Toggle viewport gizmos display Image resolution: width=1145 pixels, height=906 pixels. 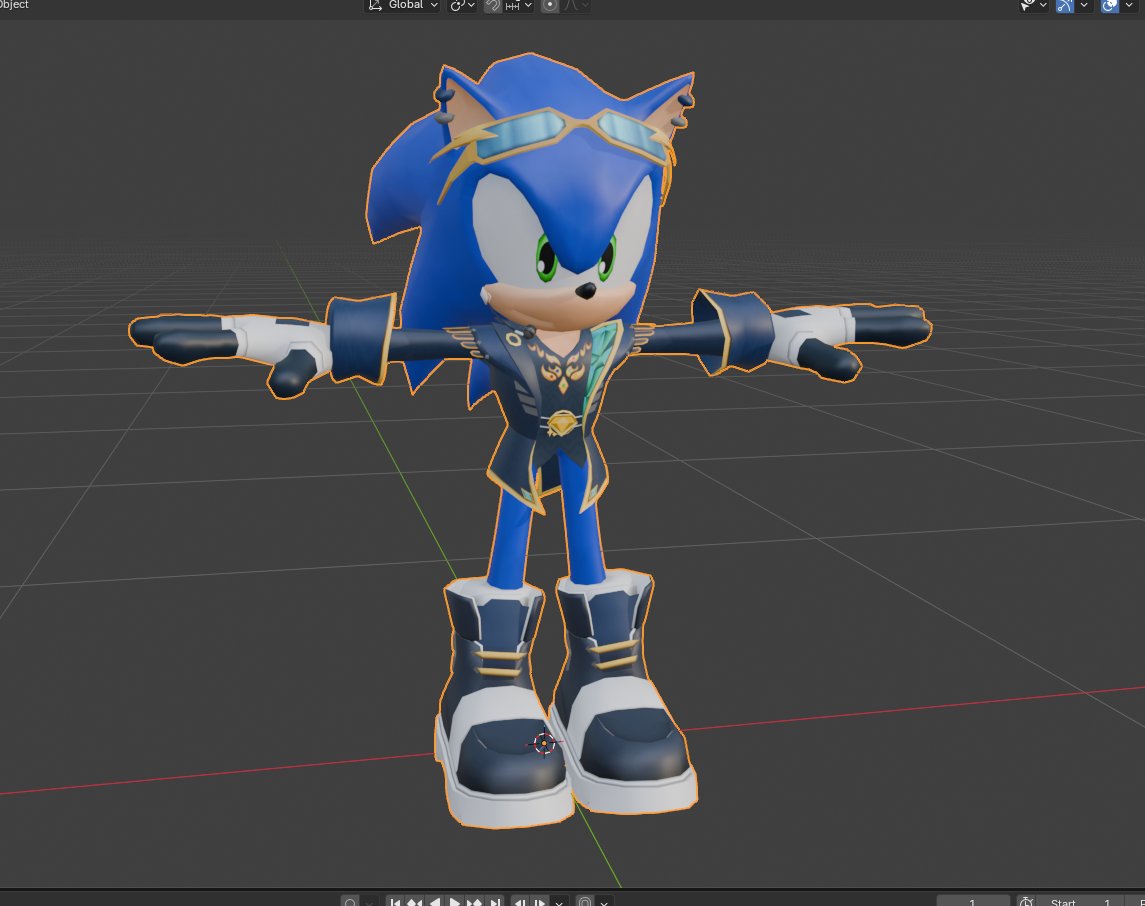[1065, 5]
